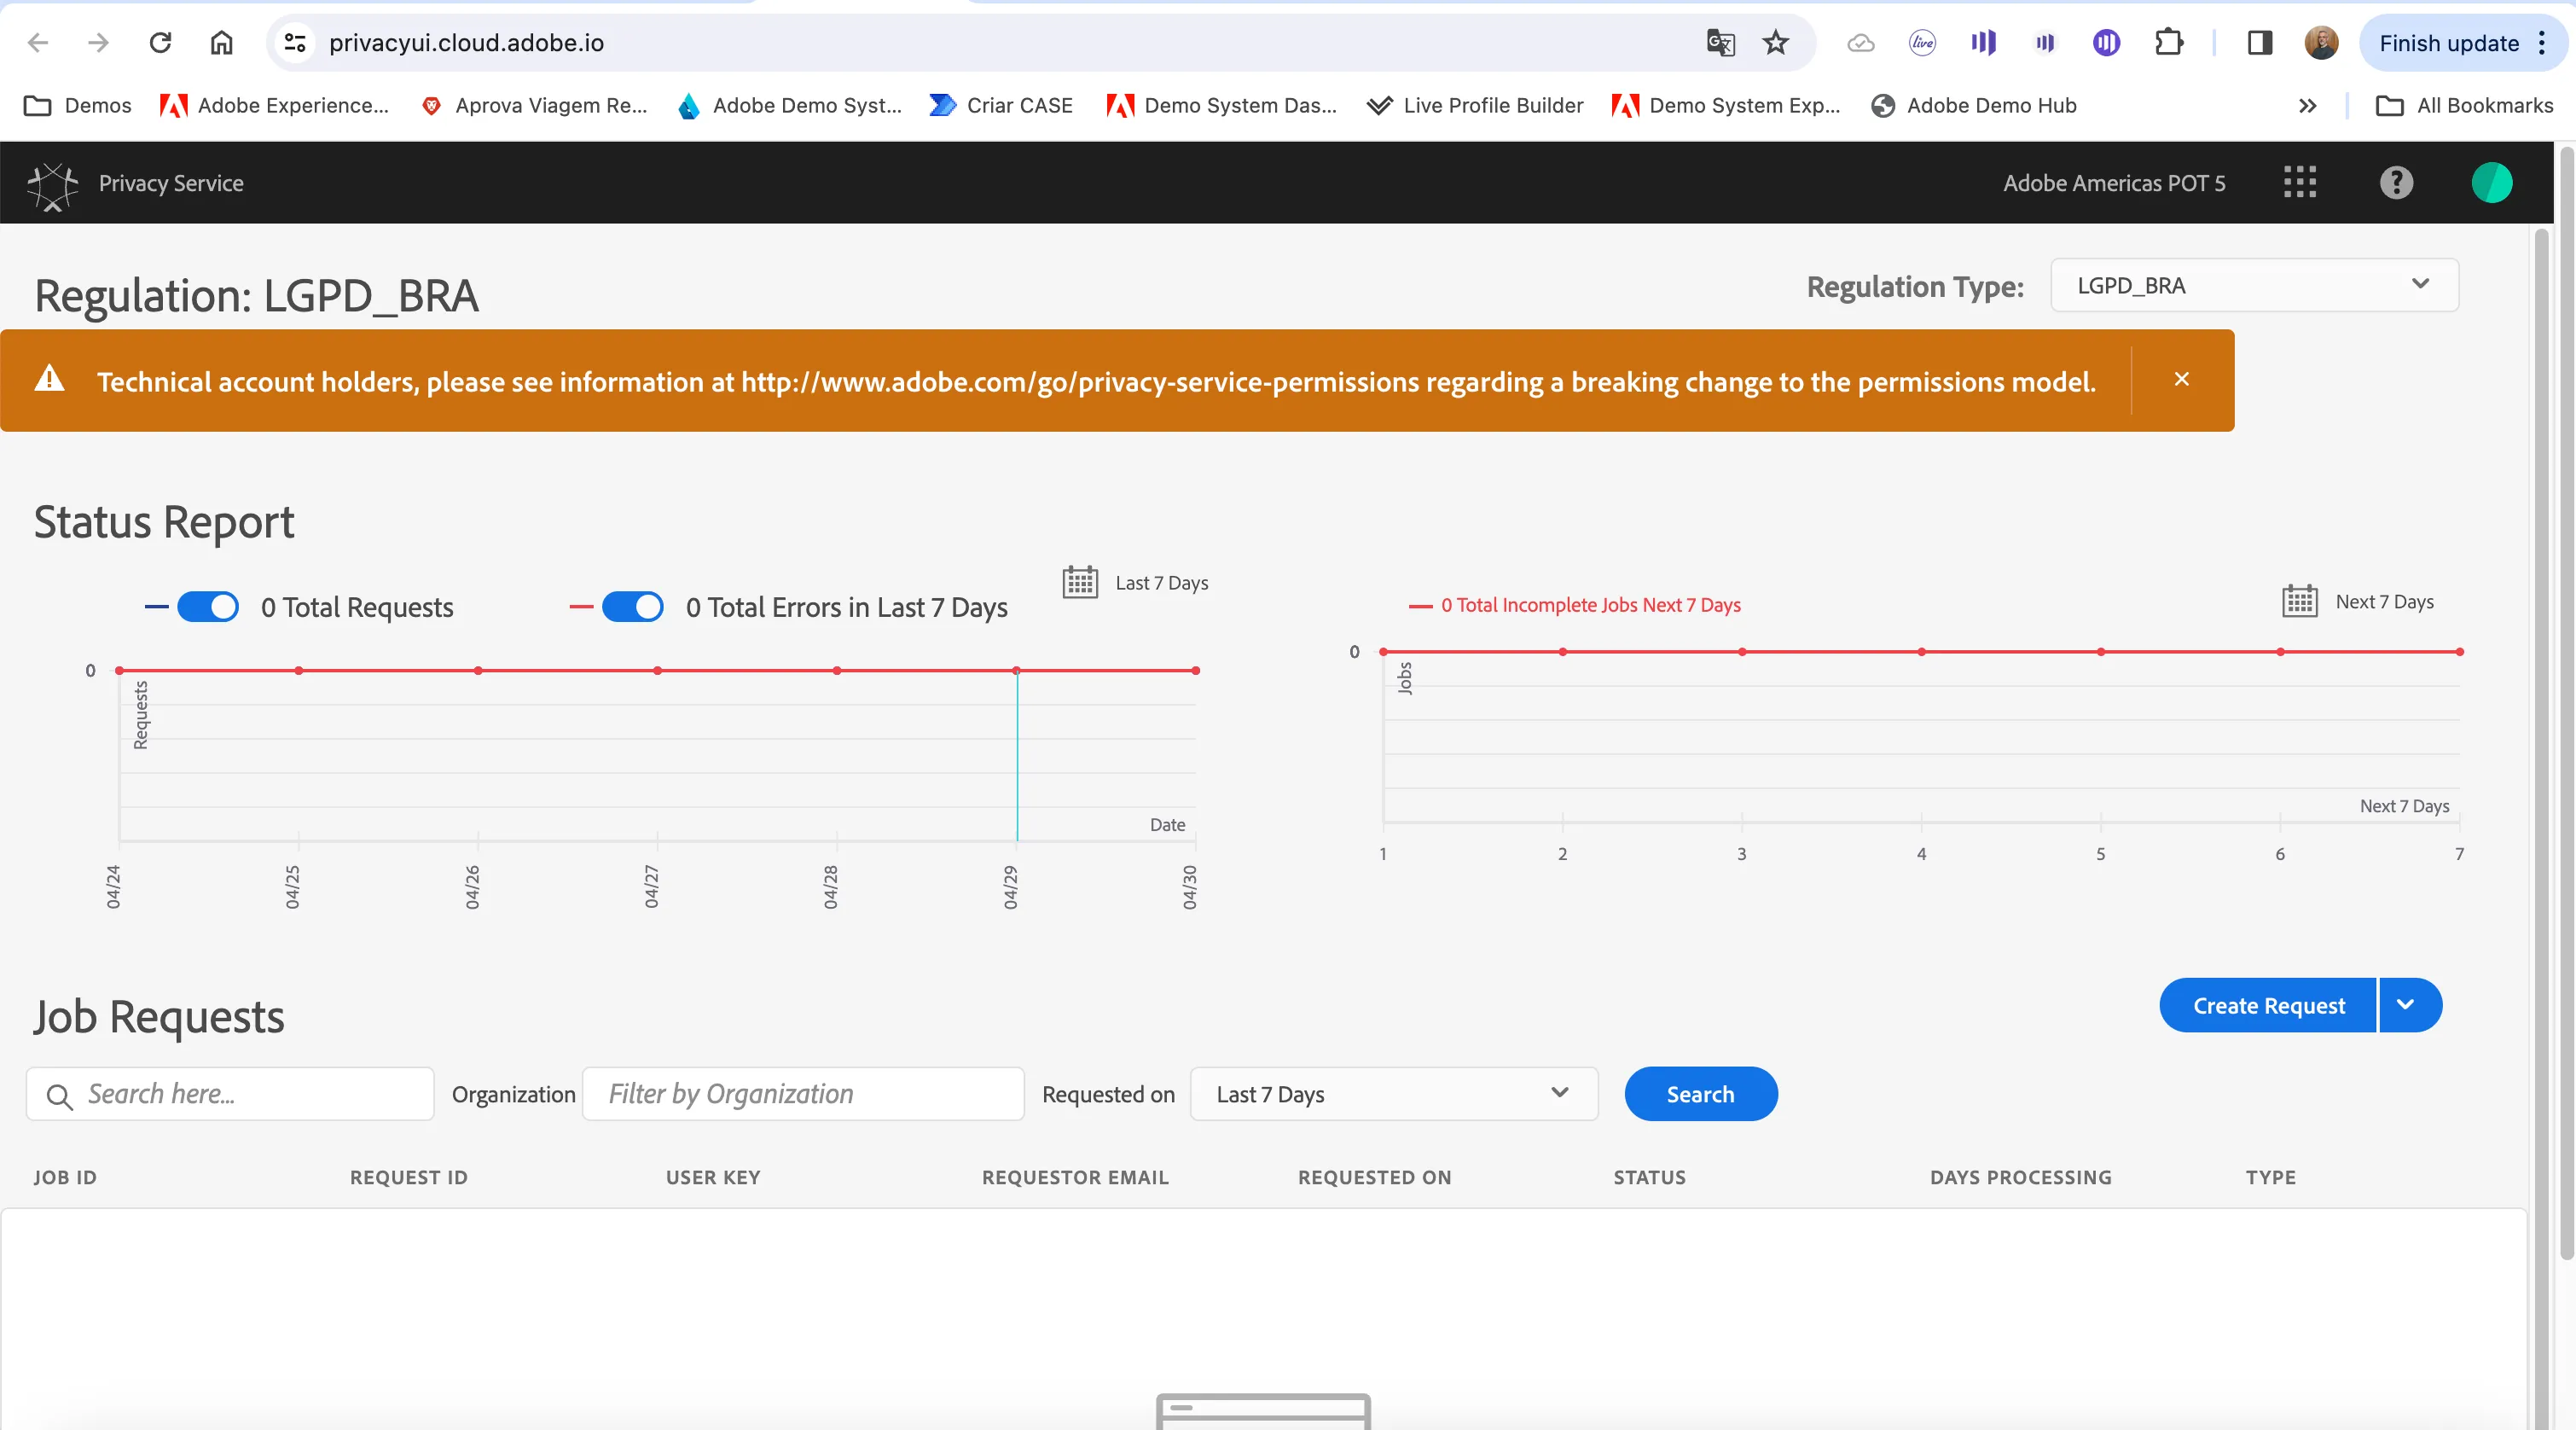Open Criar CASE bookmark
Viewport: 2576px width, 1430px height.
[1001, 105]
